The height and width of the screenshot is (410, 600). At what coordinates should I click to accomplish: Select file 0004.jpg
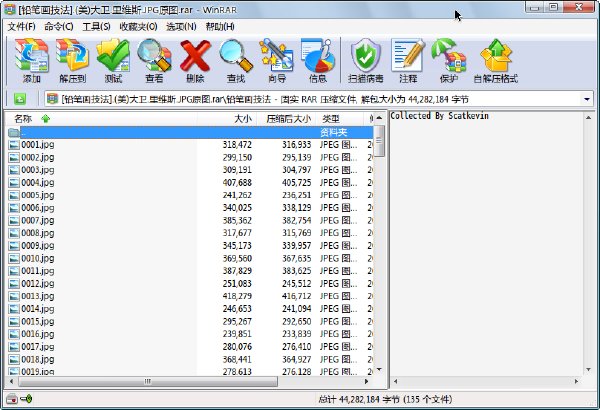pyautogui.click(x=38, y=183)
